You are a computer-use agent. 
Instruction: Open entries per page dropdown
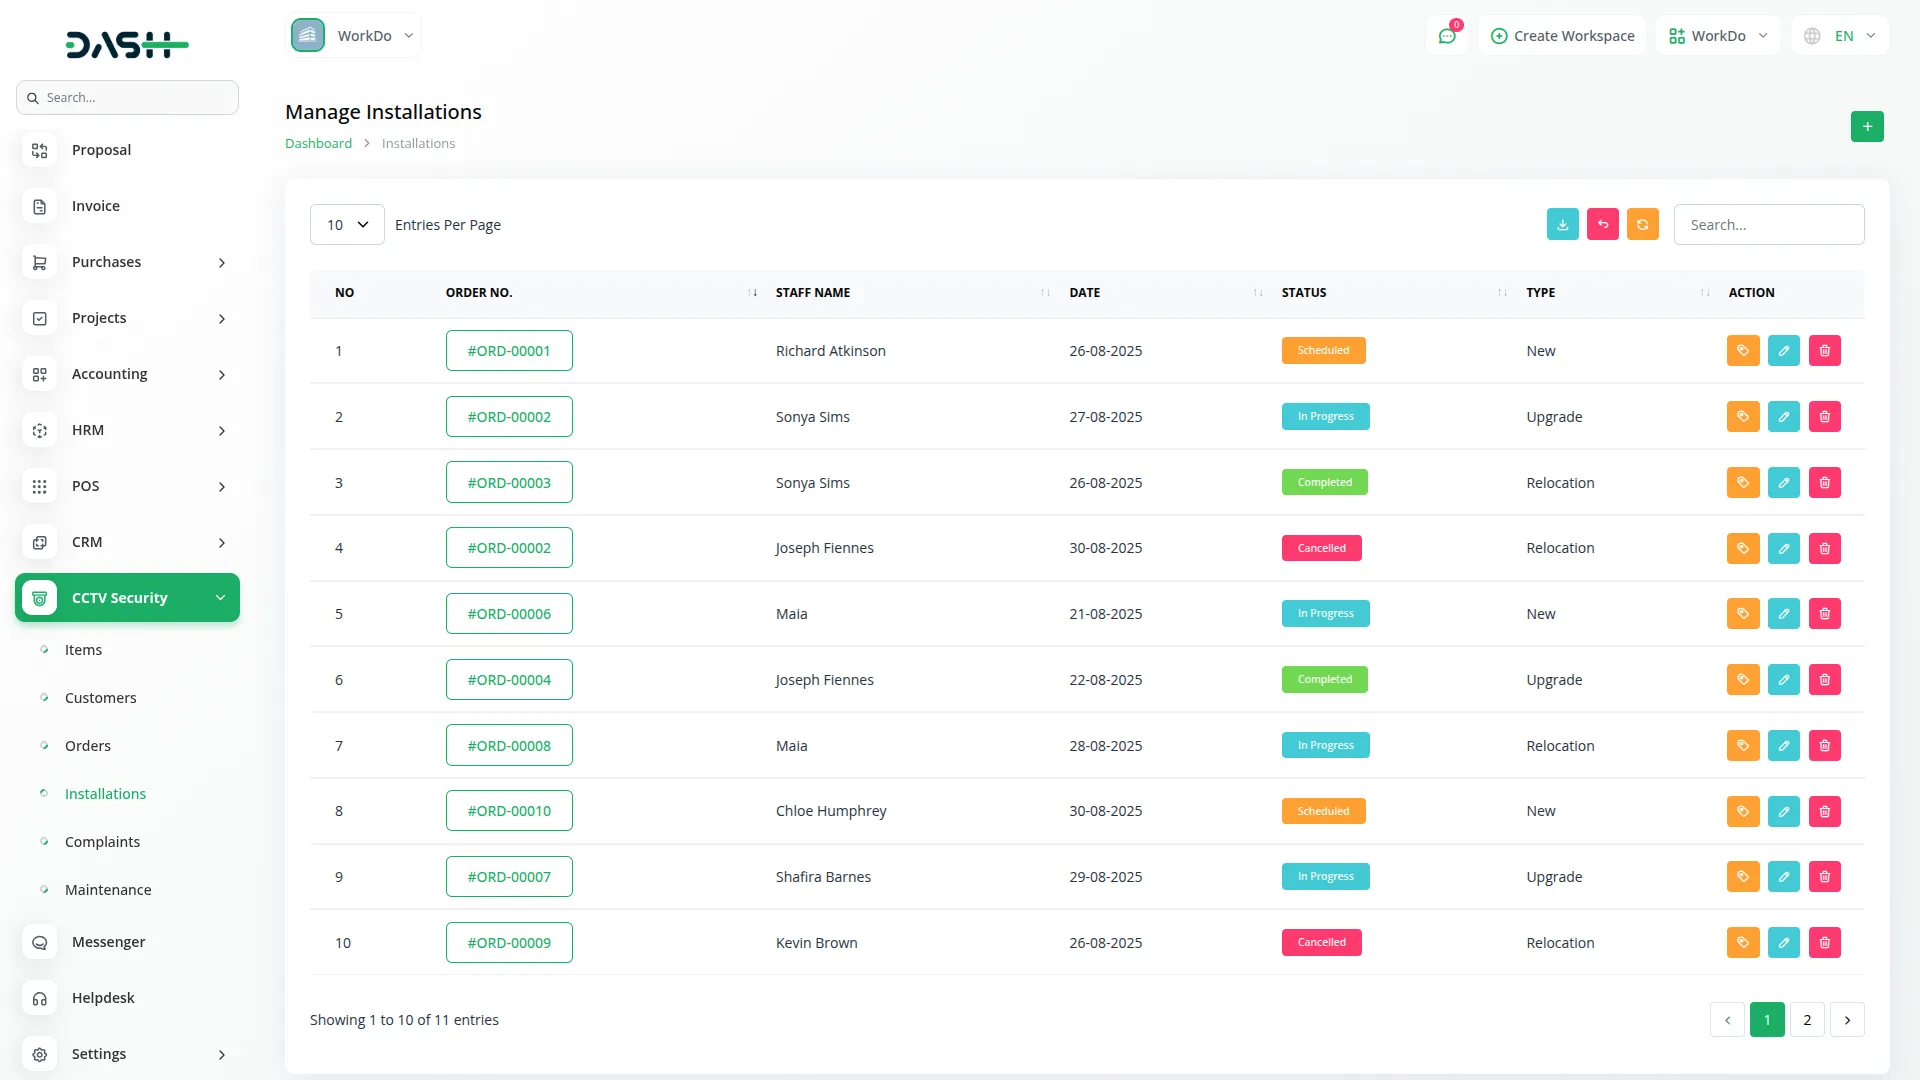pos(347,225)
